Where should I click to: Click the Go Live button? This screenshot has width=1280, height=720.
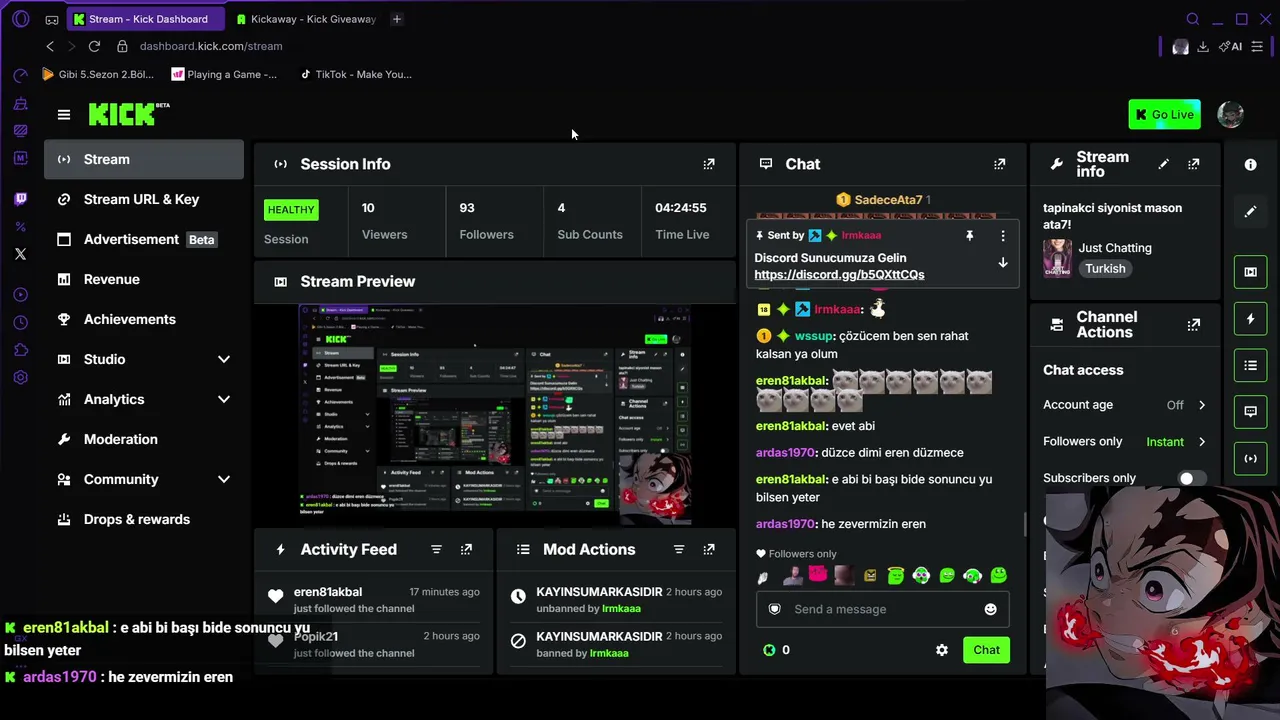1164,114
